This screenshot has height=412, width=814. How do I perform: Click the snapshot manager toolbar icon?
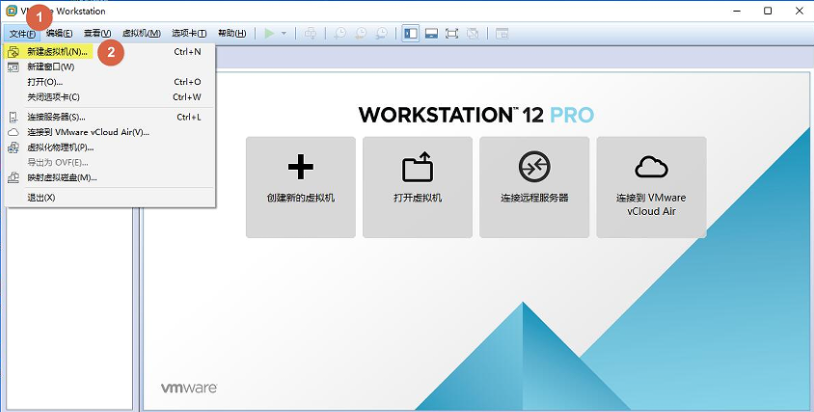(x=381, y=34)
